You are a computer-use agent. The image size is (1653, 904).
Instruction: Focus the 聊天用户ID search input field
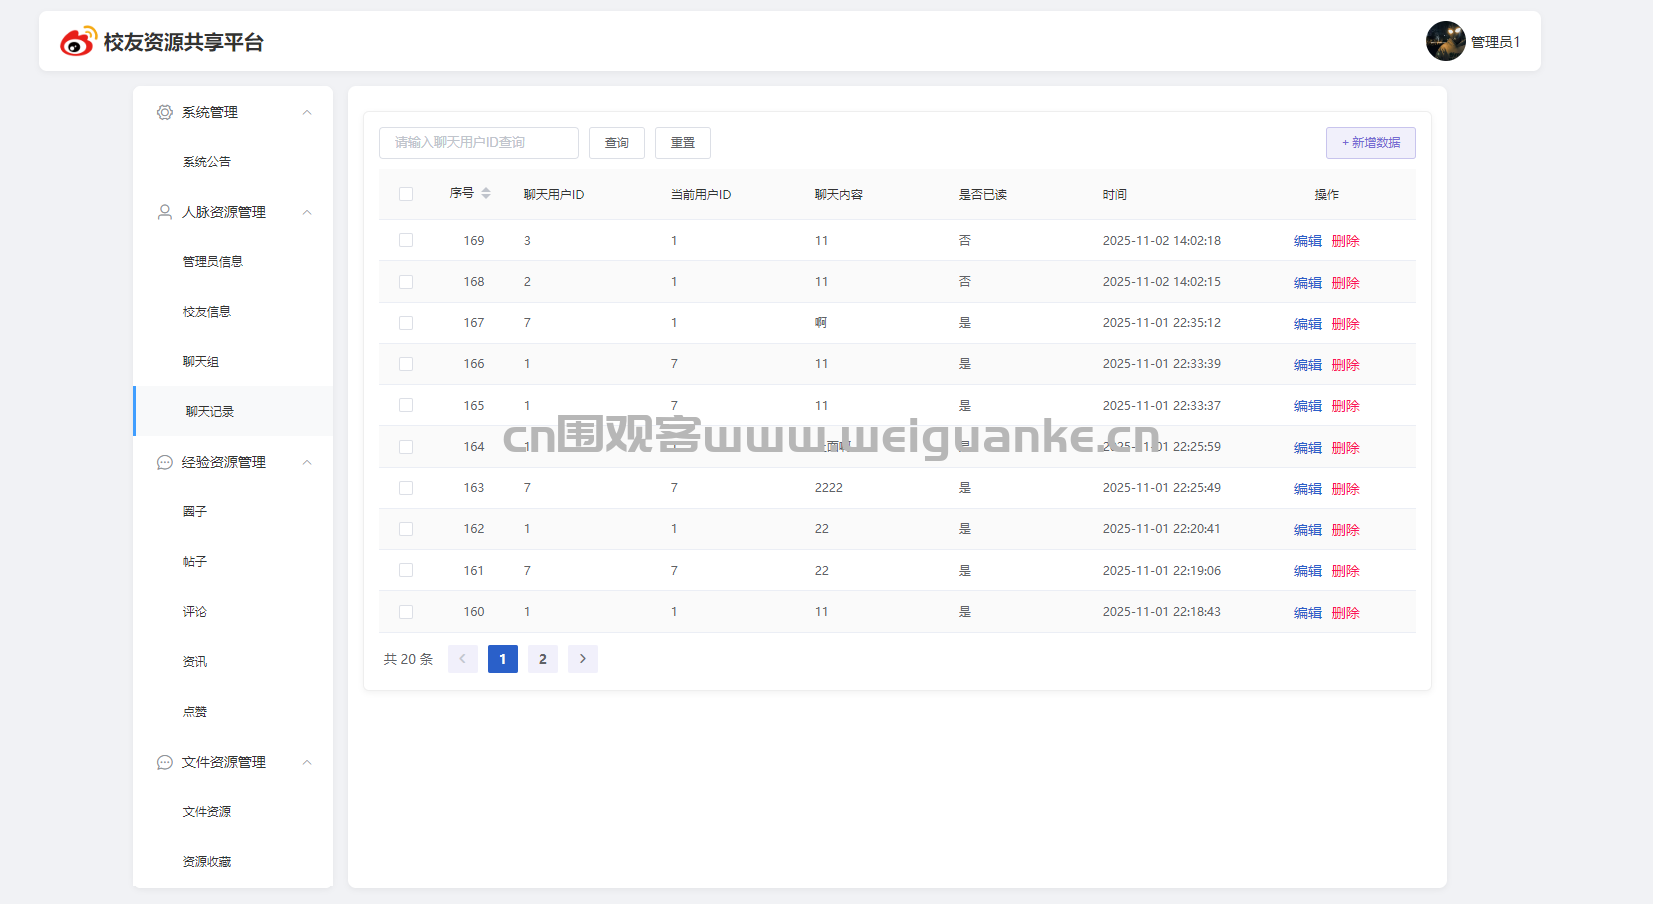478,143
